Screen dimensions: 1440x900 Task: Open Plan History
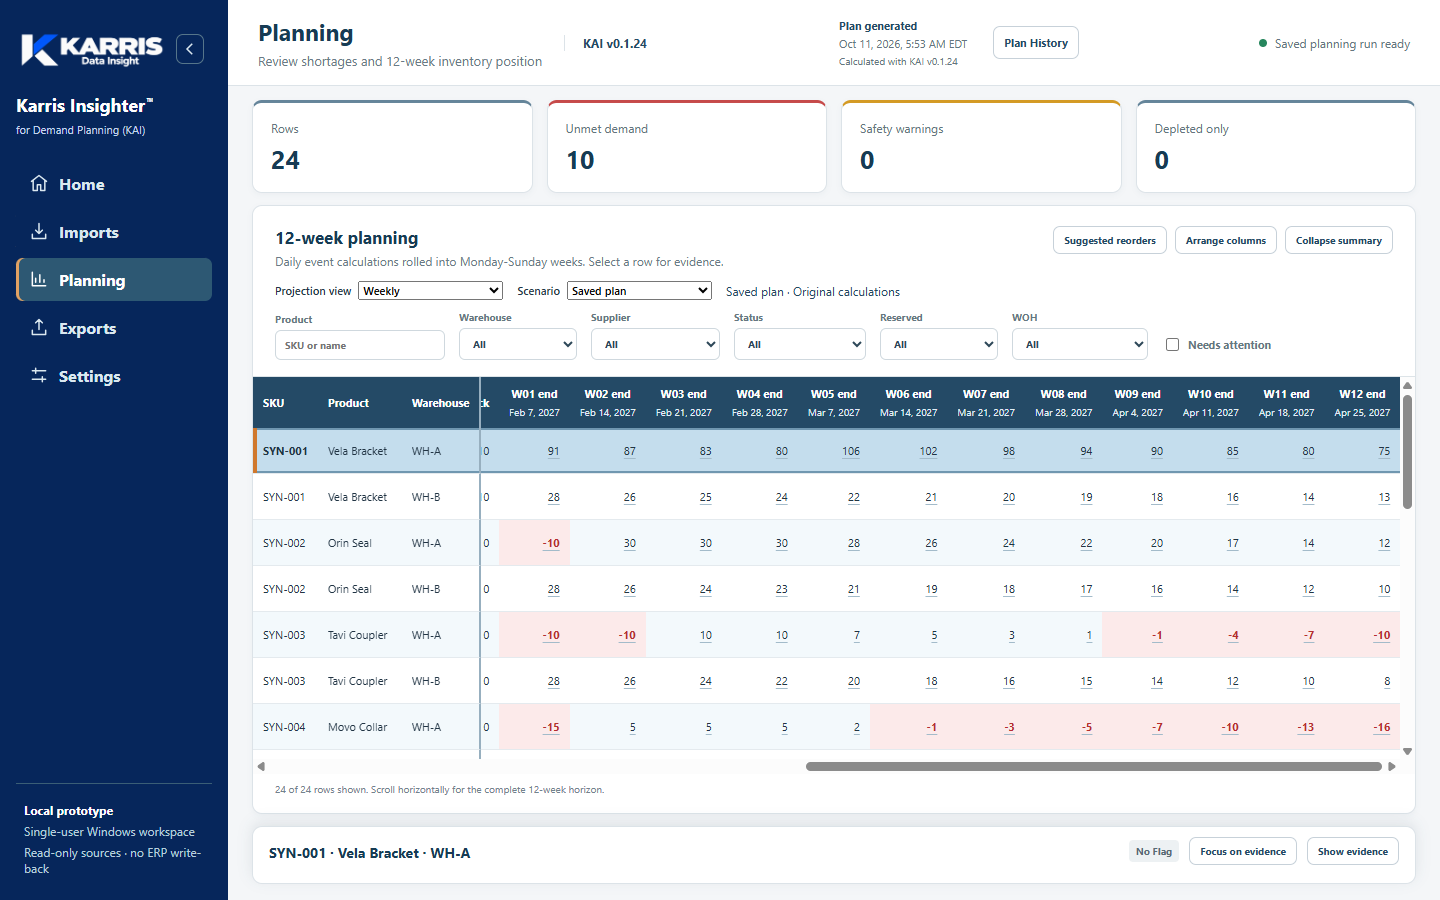1036,43
